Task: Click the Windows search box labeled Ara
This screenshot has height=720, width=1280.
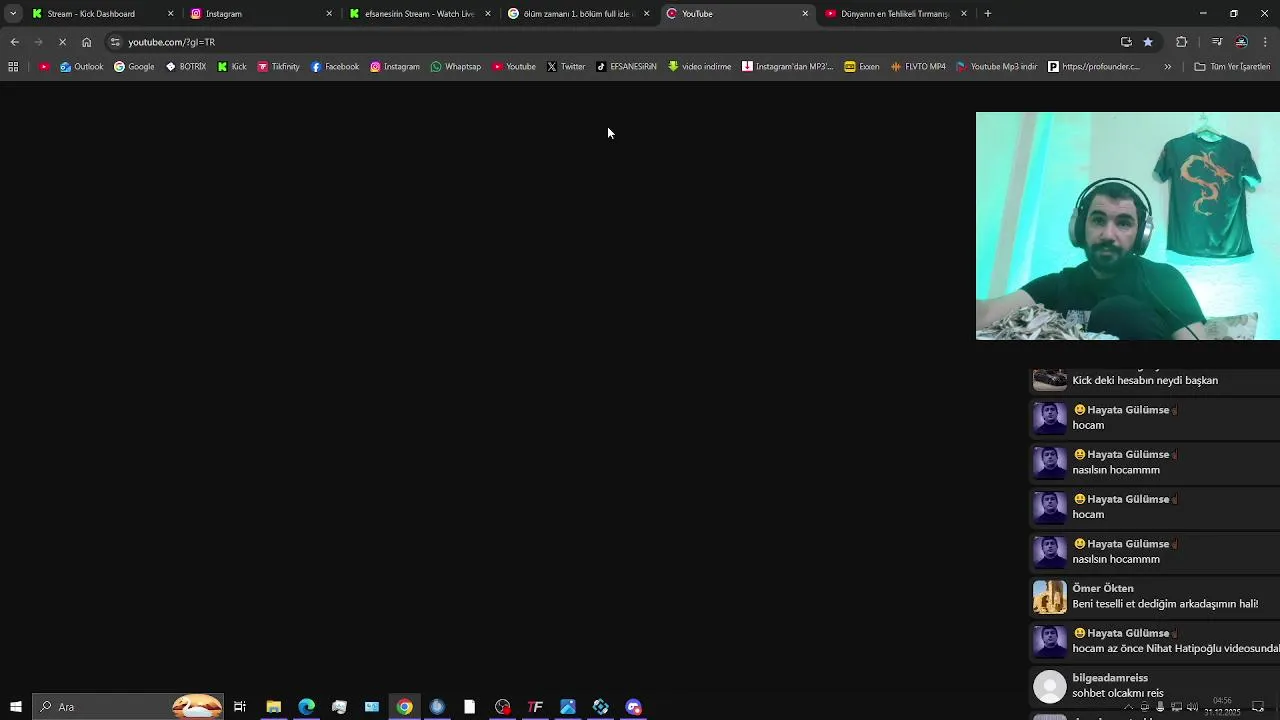Action: 128,707
